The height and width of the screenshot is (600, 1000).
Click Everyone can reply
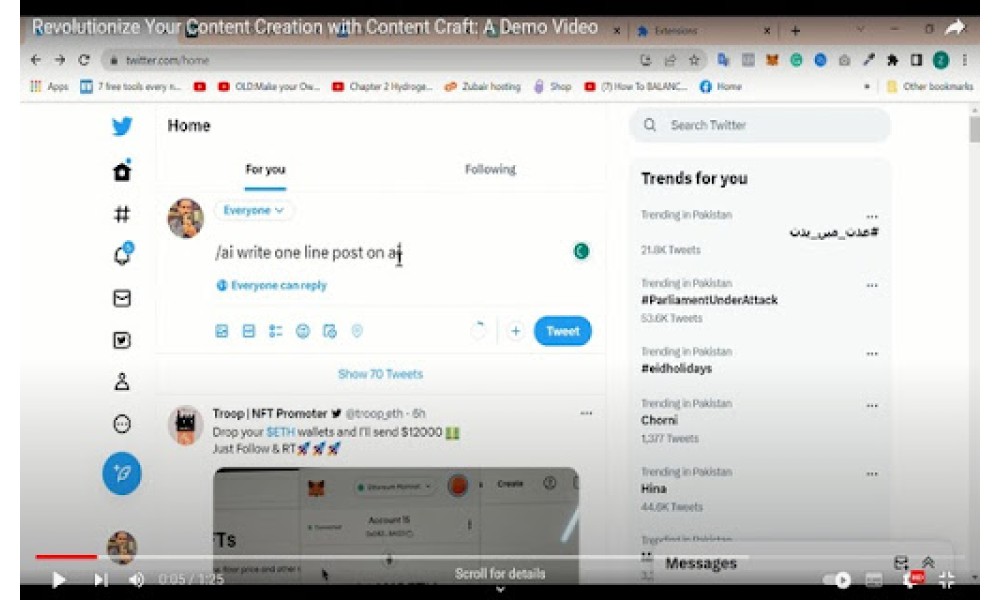tap(272, 286)
